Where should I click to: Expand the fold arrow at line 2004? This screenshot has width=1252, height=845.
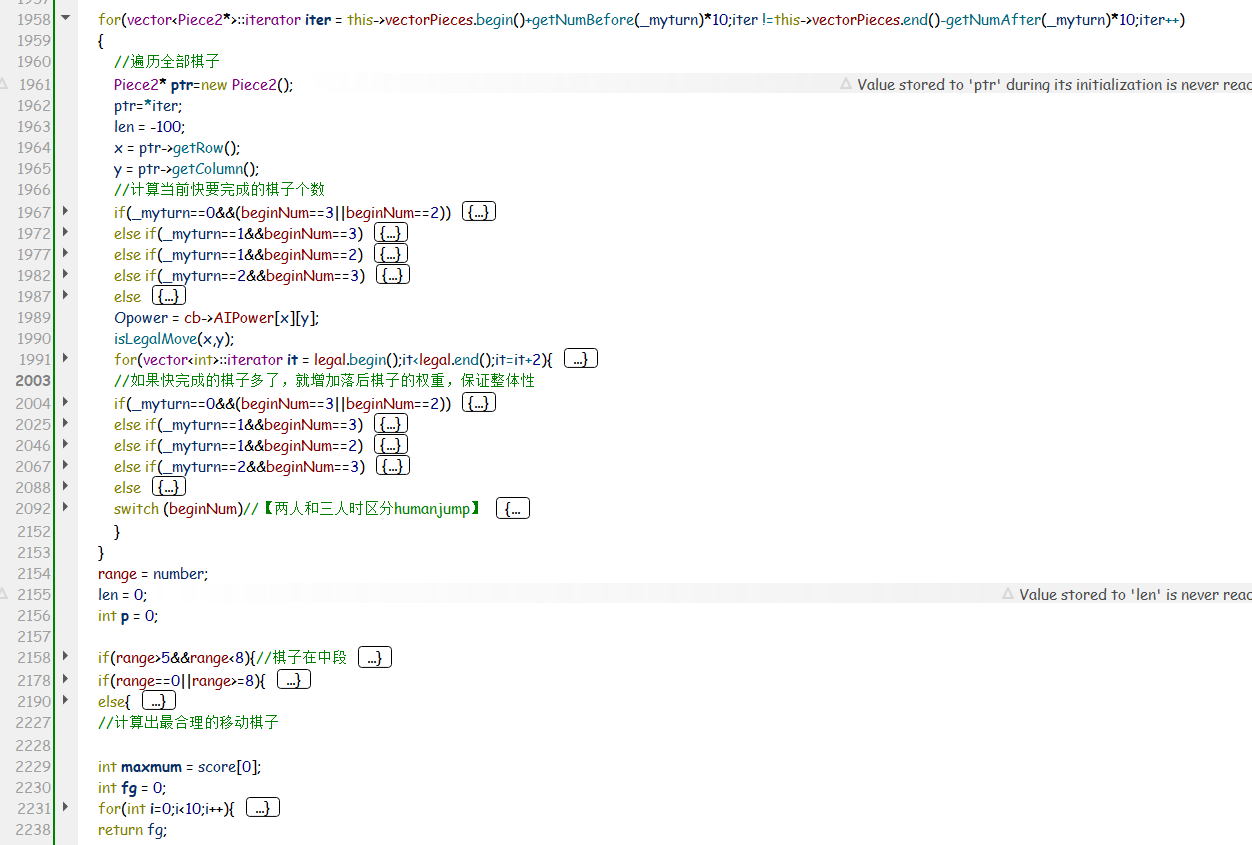66,402
